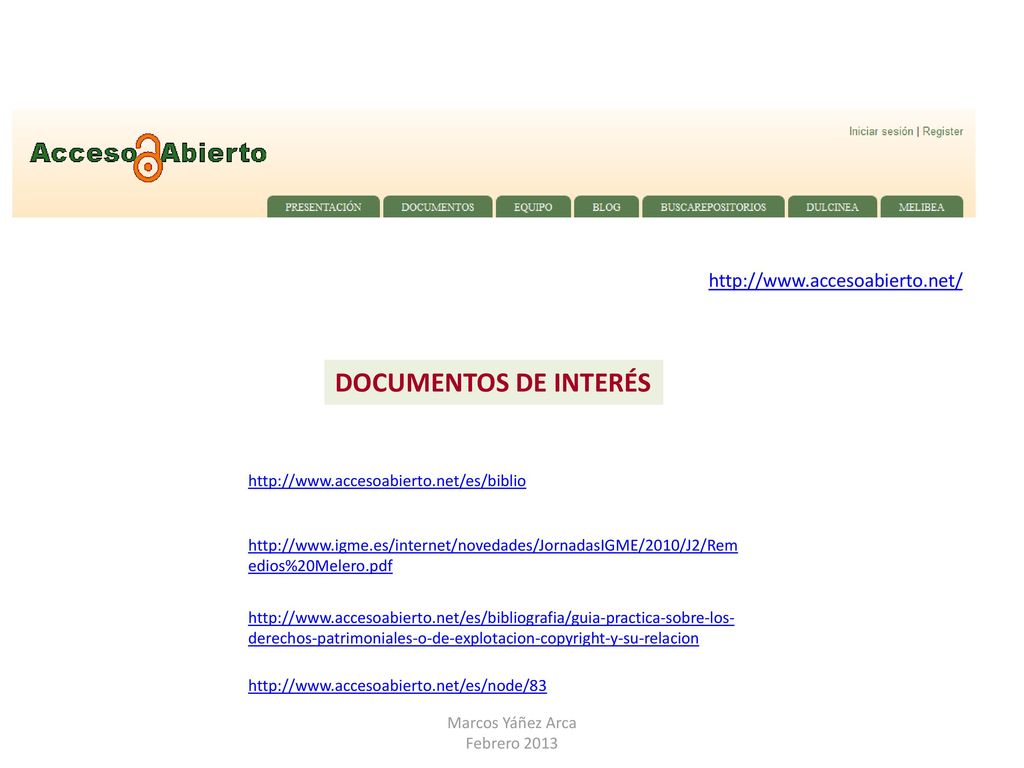Select the BUSCAREPOSITORIOS tab
Viewport: 1024px width, 768px height.
coord(713,207)
